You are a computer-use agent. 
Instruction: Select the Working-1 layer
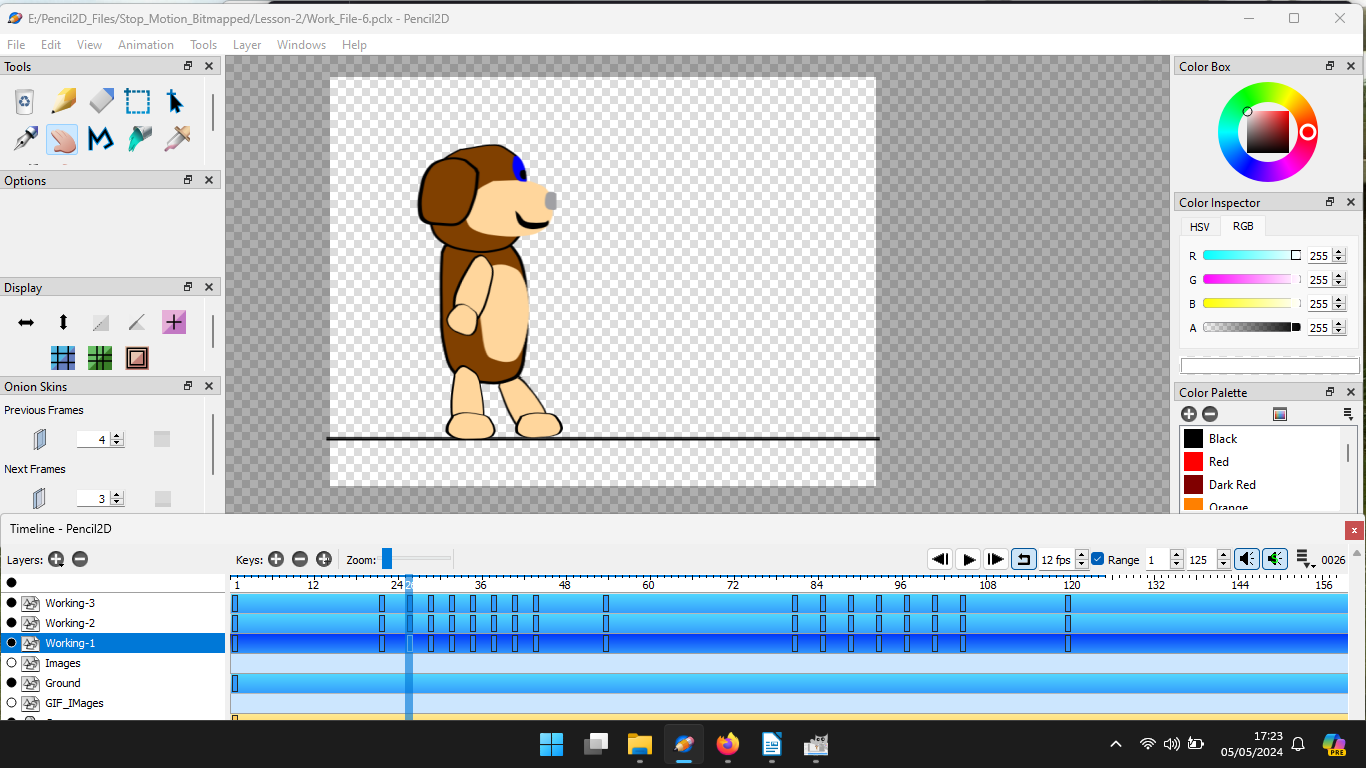[x=113, y=643]
